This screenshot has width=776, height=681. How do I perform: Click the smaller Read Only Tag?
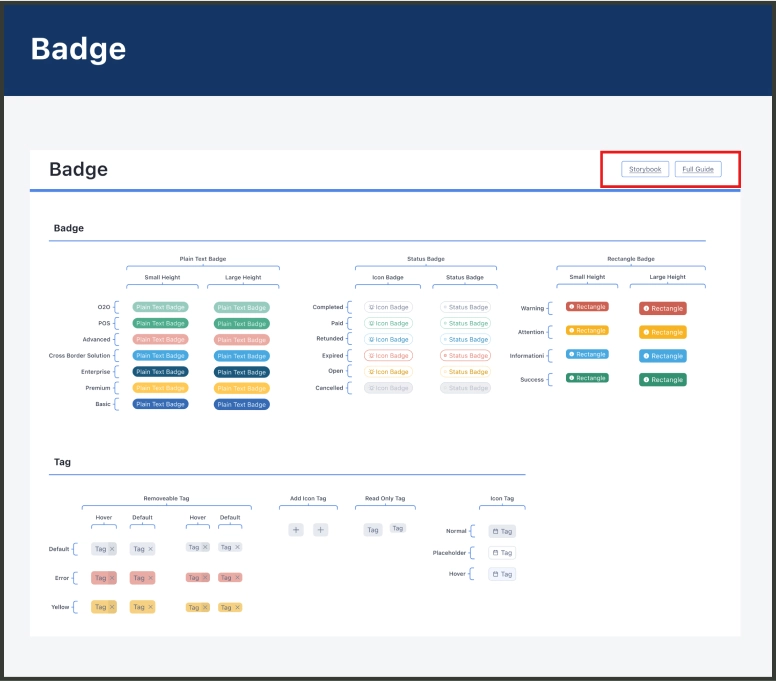(x=398, y=529)
